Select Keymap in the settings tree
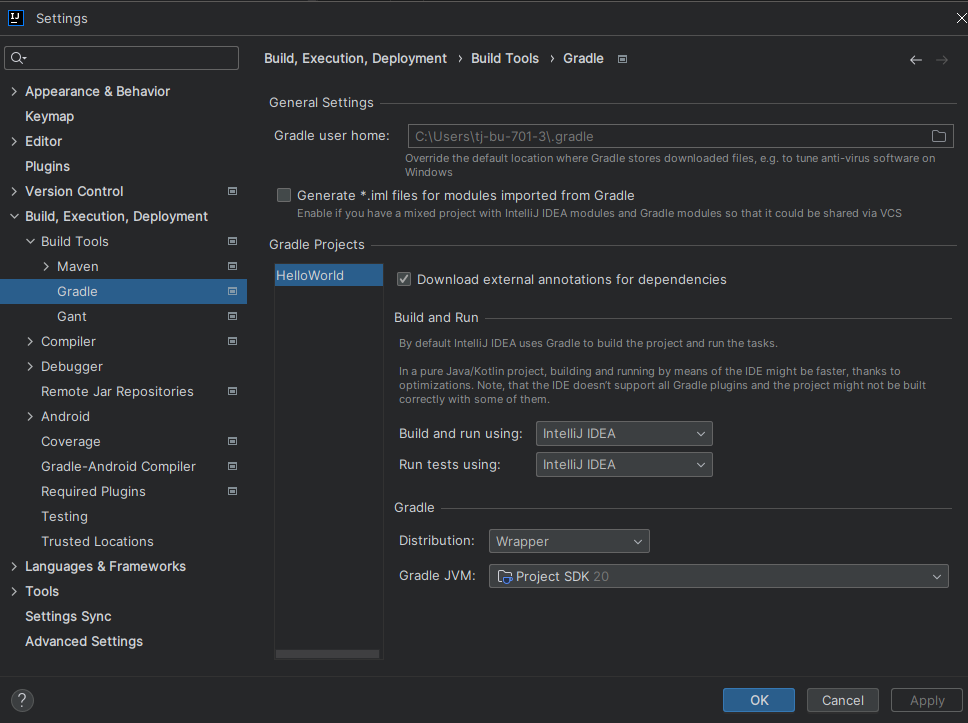This screenshot has width=968, height=723. pos(49,116)
